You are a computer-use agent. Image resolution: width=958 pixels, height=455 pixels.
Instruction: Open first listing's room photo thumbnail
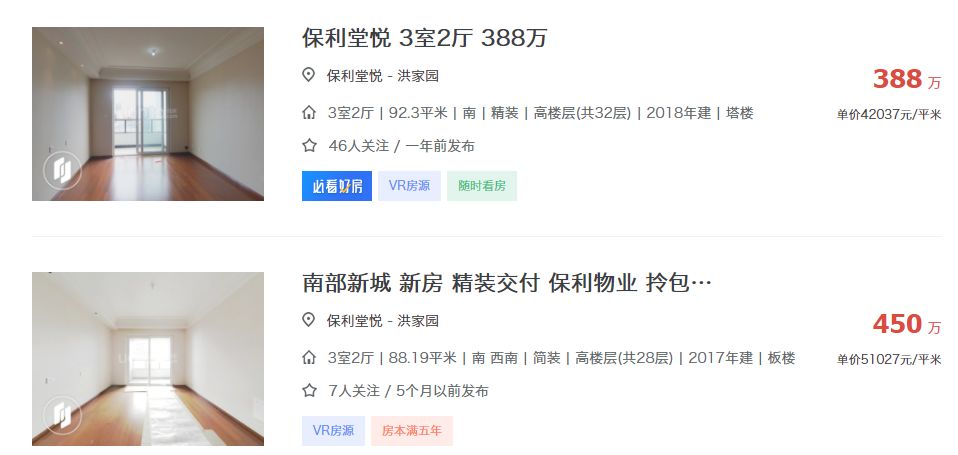[148, 114]
